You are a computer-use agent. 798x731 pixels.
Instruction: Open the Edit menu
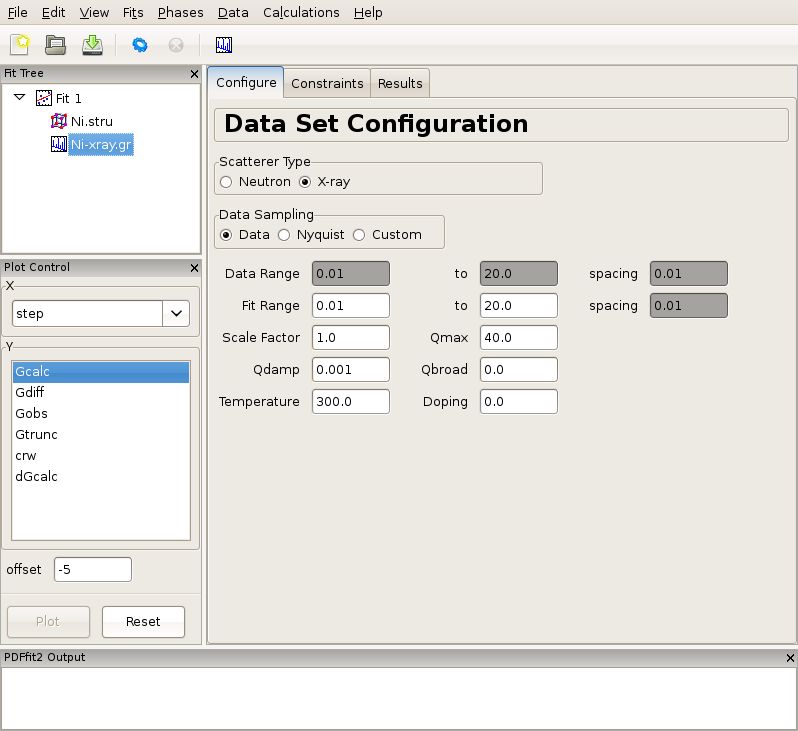[53, 13]
